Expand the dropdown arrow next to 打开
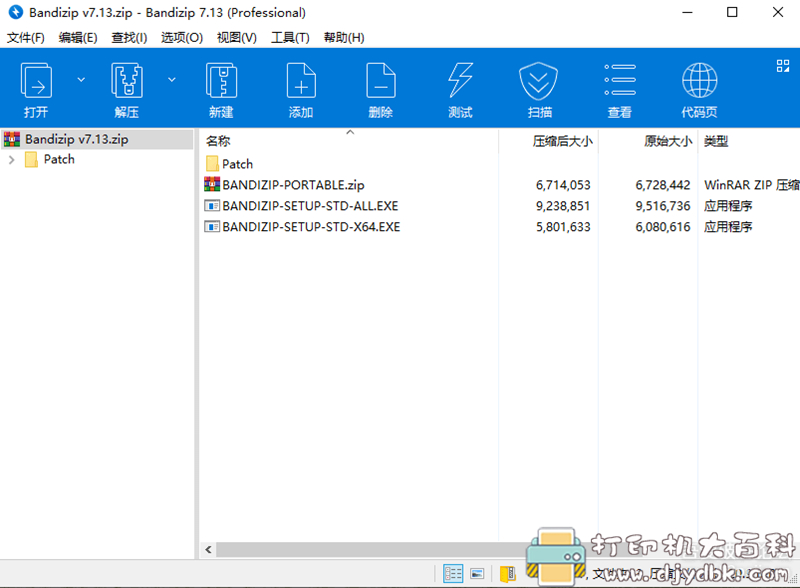Image resolution: width=800 pixels, height=588 pixels. point(81,80)
